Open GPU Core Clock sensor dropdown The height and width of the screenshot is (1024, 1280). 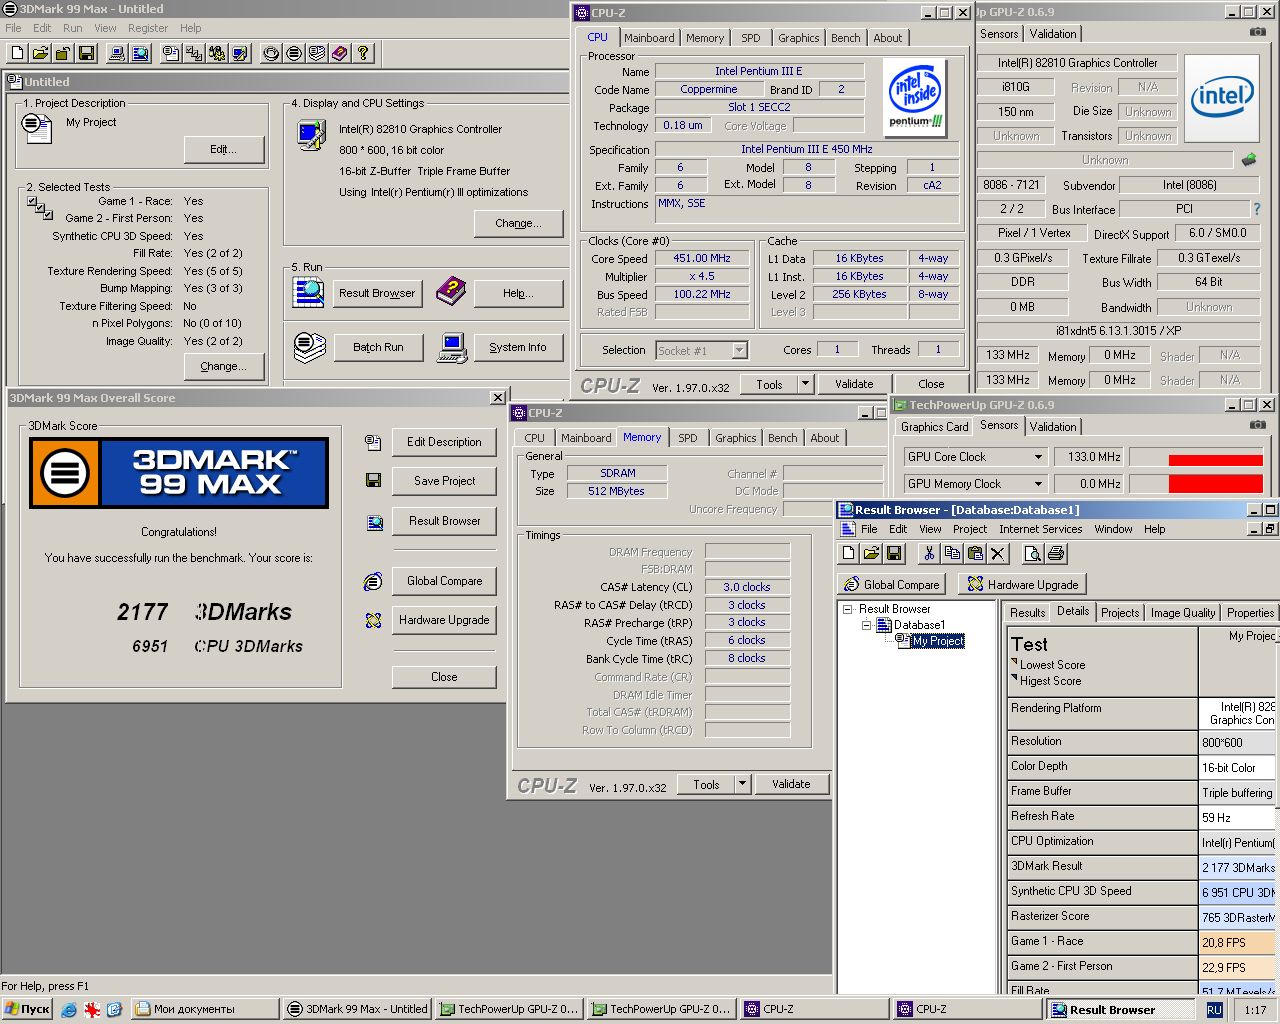1038,457
